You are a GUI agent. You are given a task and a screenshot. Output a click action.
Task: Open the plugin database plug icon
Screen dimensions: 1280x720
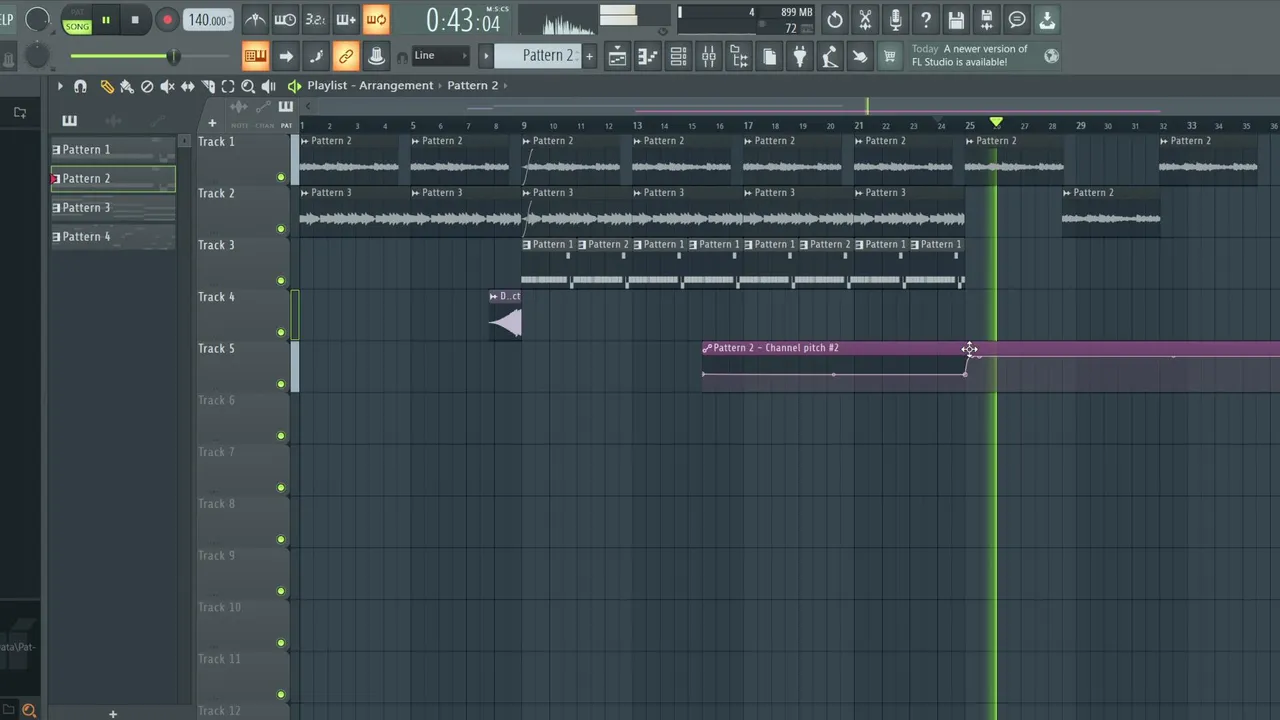799,57
